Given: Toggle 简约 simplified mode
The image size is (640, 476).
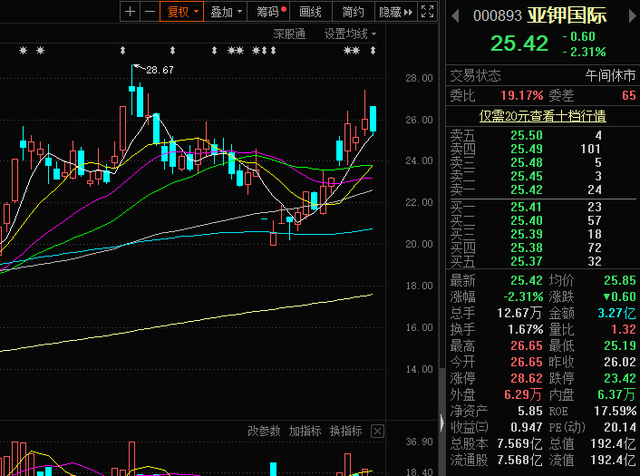Looking at the screenshot, I should (x=353, y=11).
